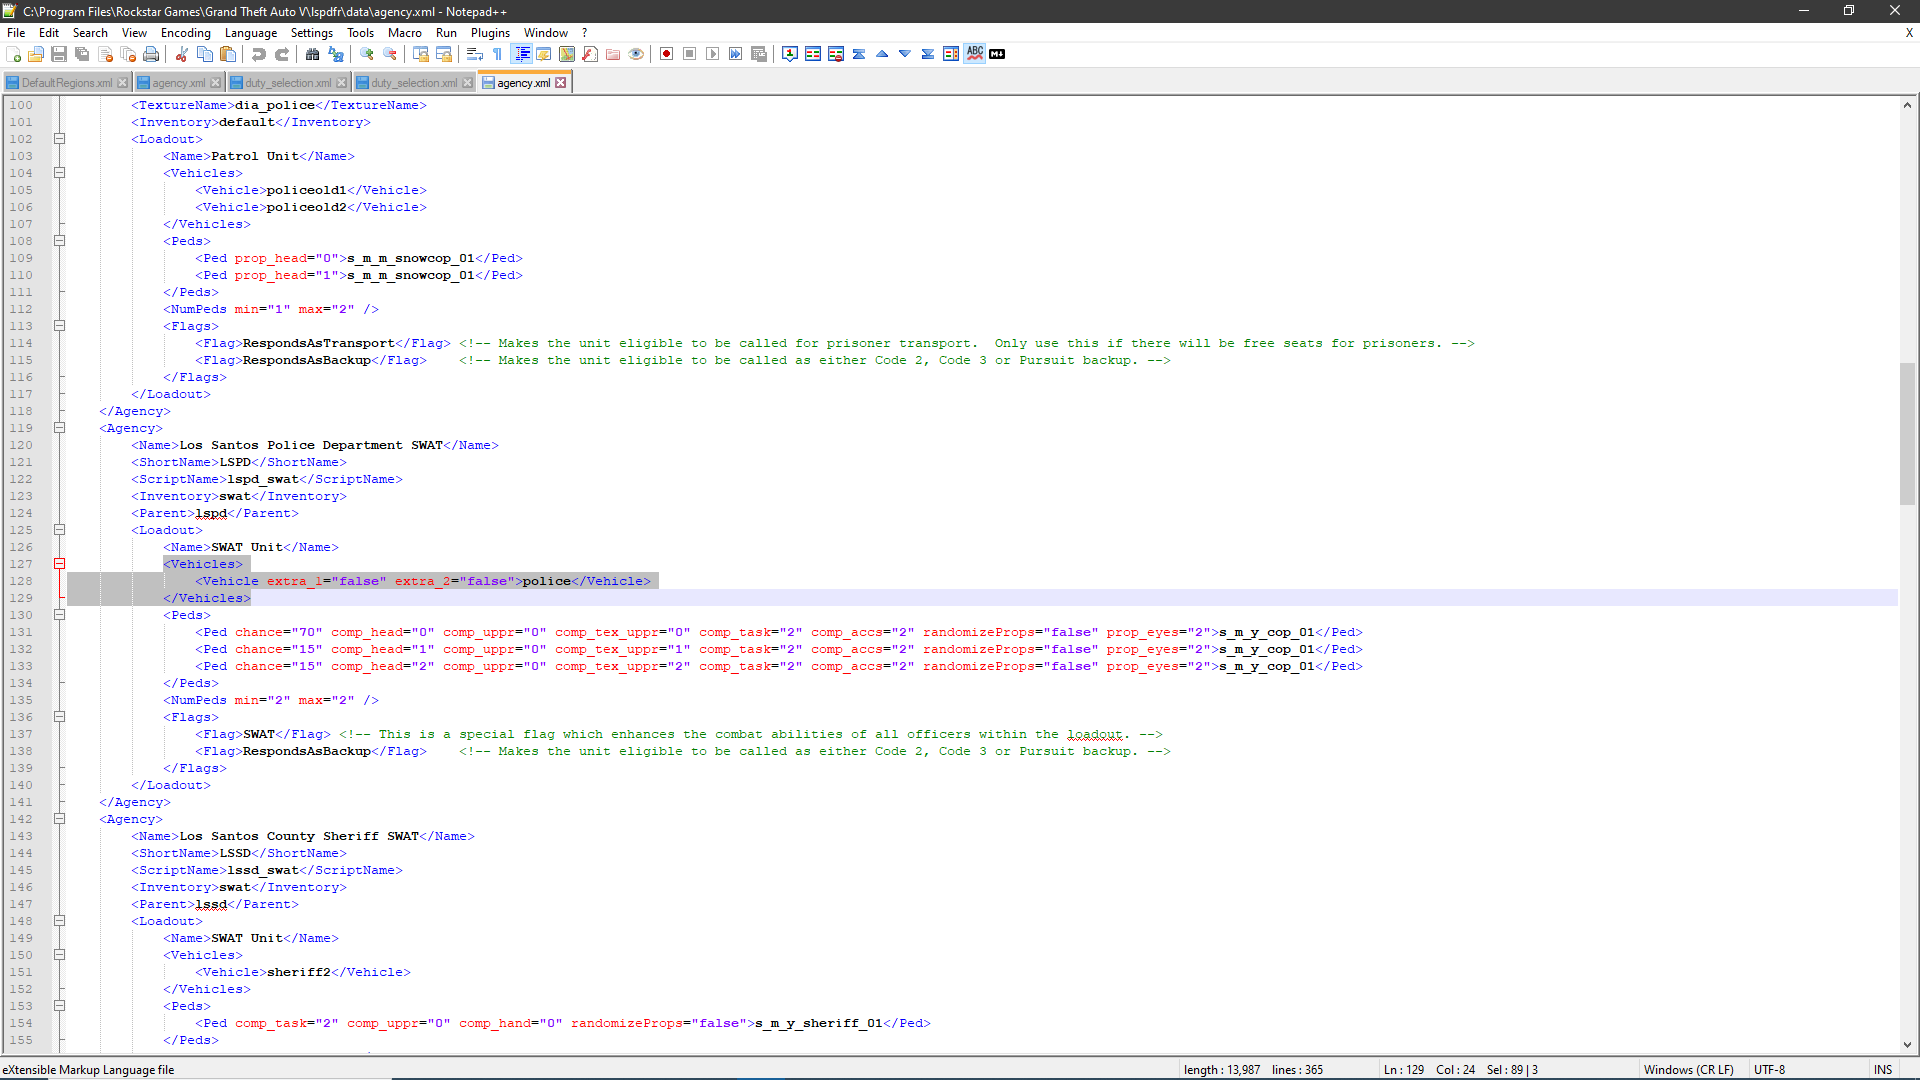1920x1080 pixels.
Task: Click the INS insert mode indicator
Action: tap(1883, 1070)
